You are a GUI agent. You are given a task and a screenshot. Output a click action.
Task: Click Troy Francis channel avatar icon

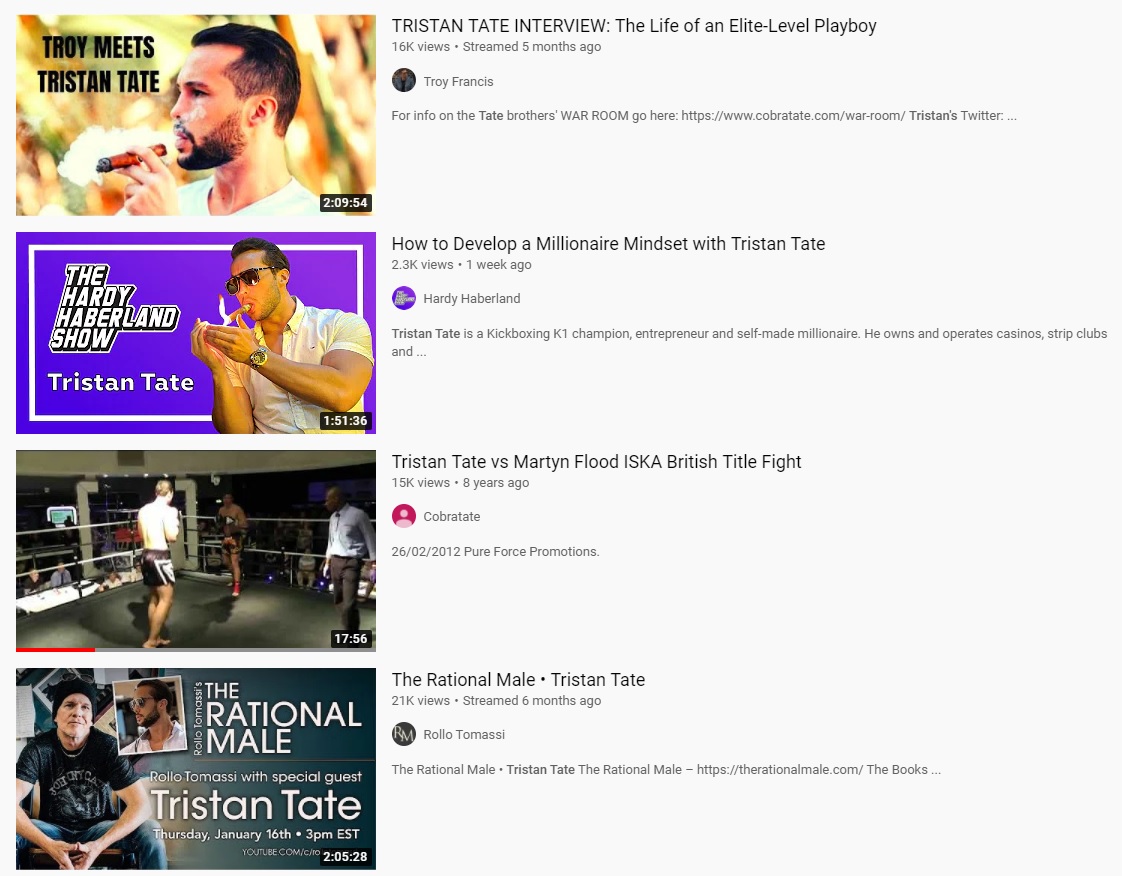pos(404,81)
